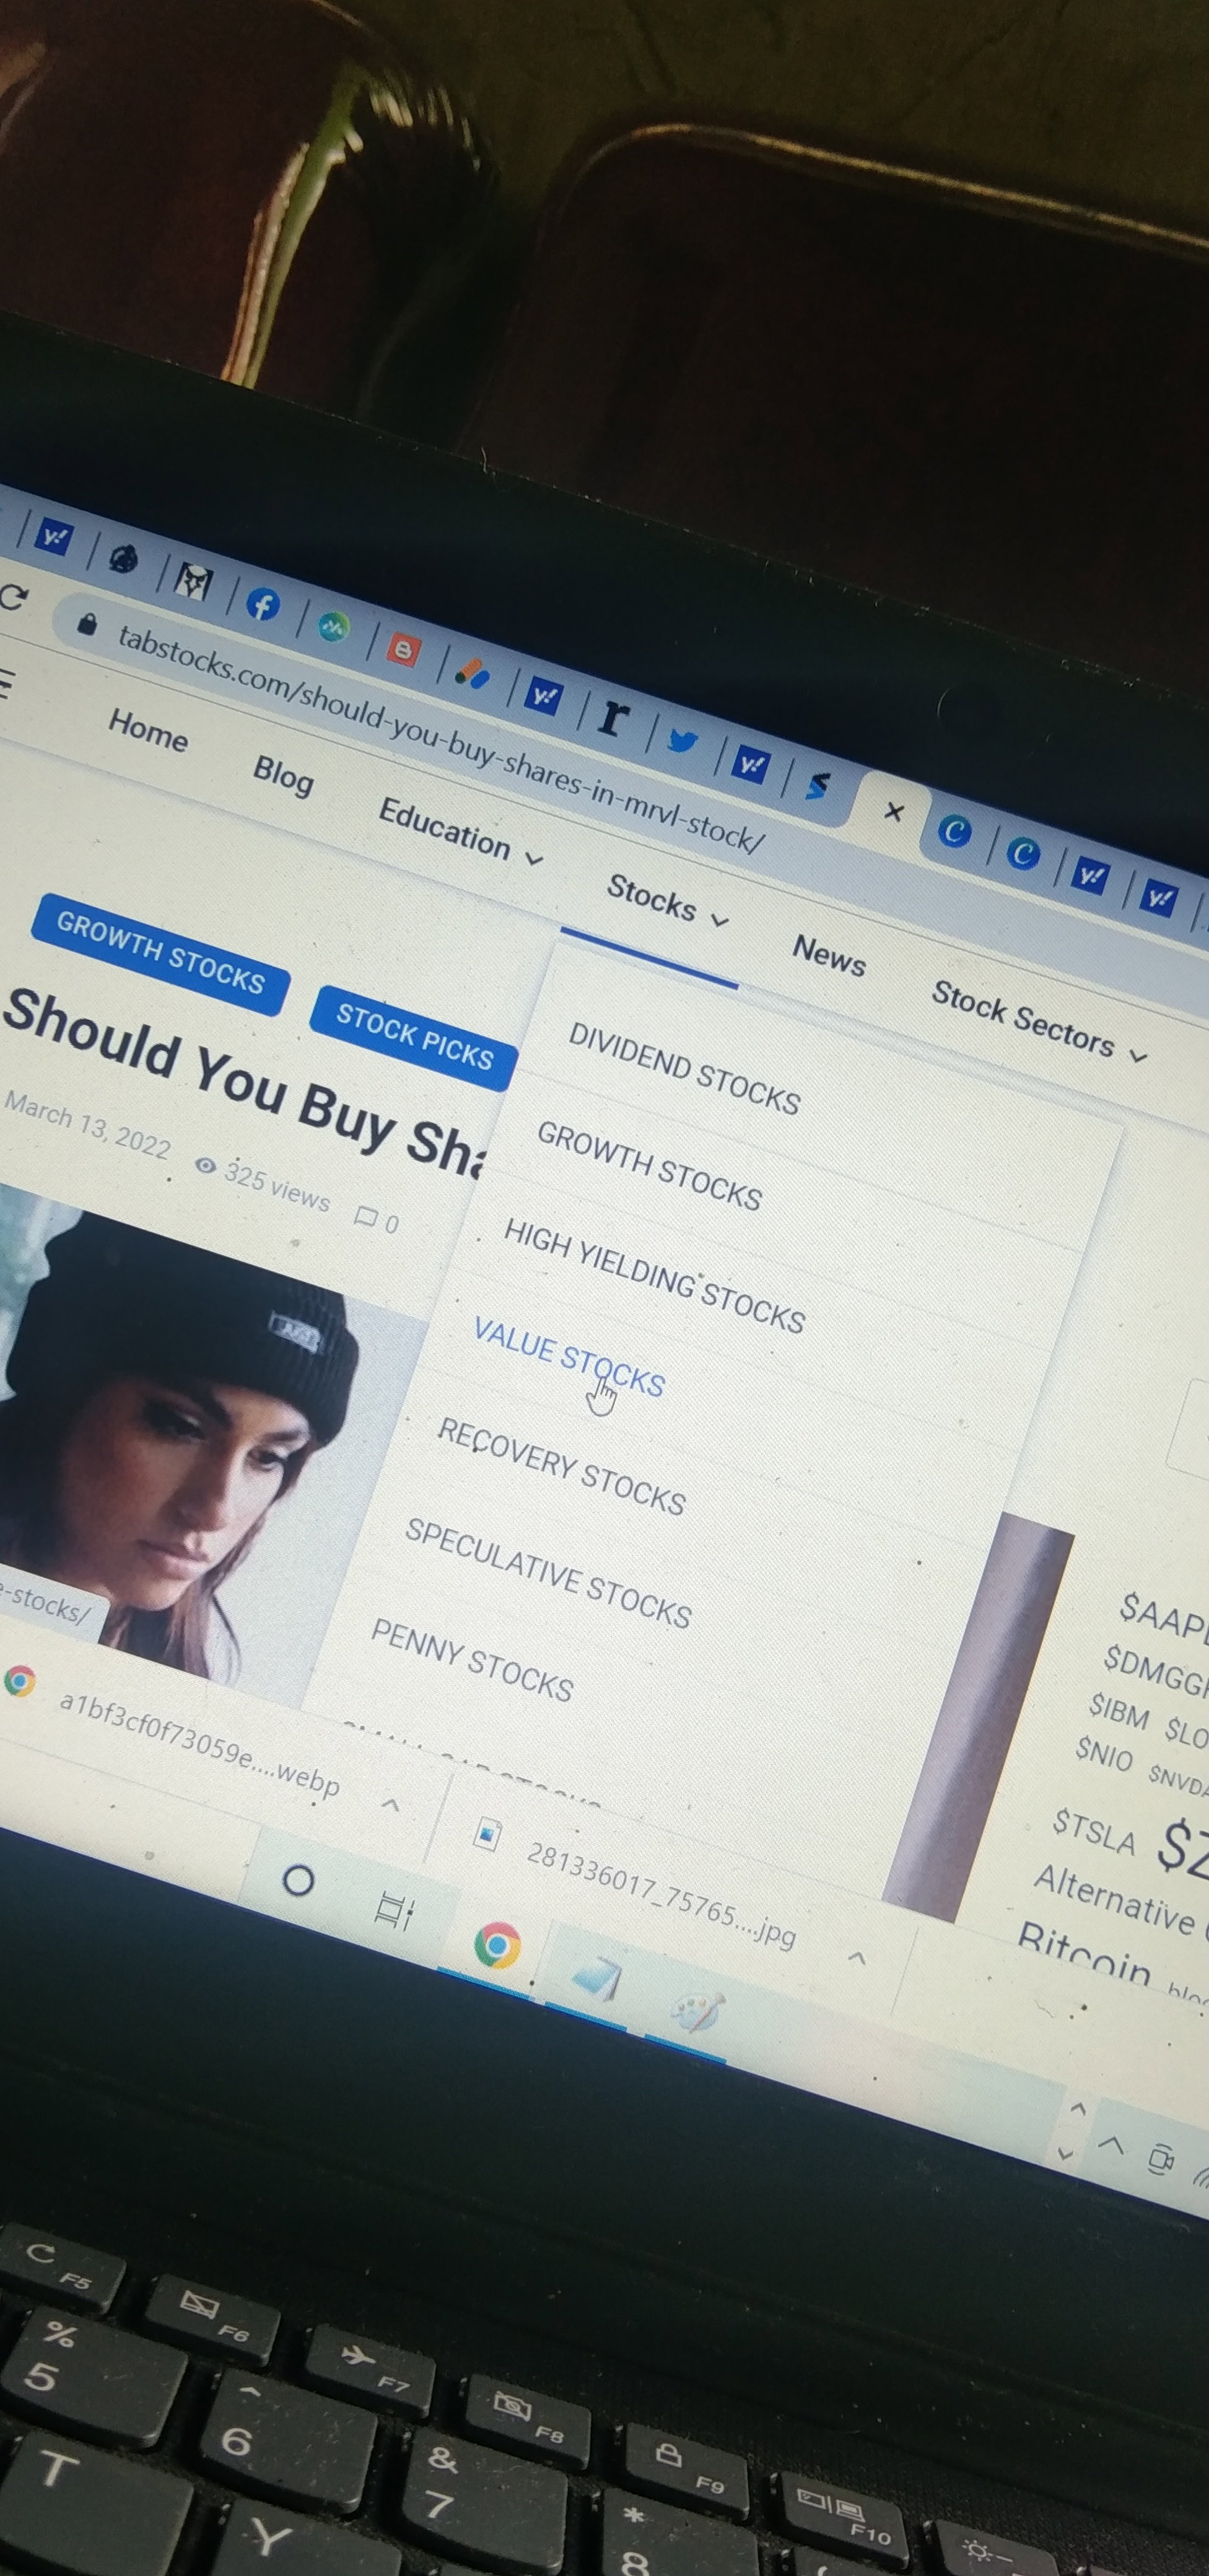Switch to the Twitter browser tab
This screenshot has height=2576, width=1209.
pyautogui.click(x=683, y=741)
